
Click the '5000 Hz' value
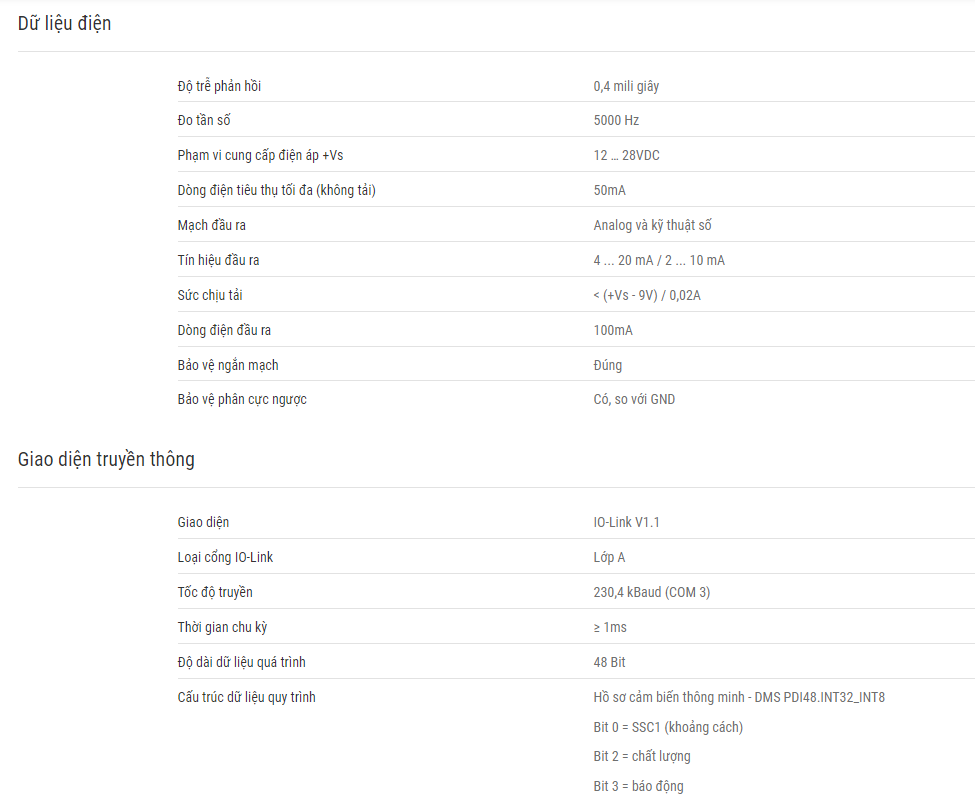point(616,120)
